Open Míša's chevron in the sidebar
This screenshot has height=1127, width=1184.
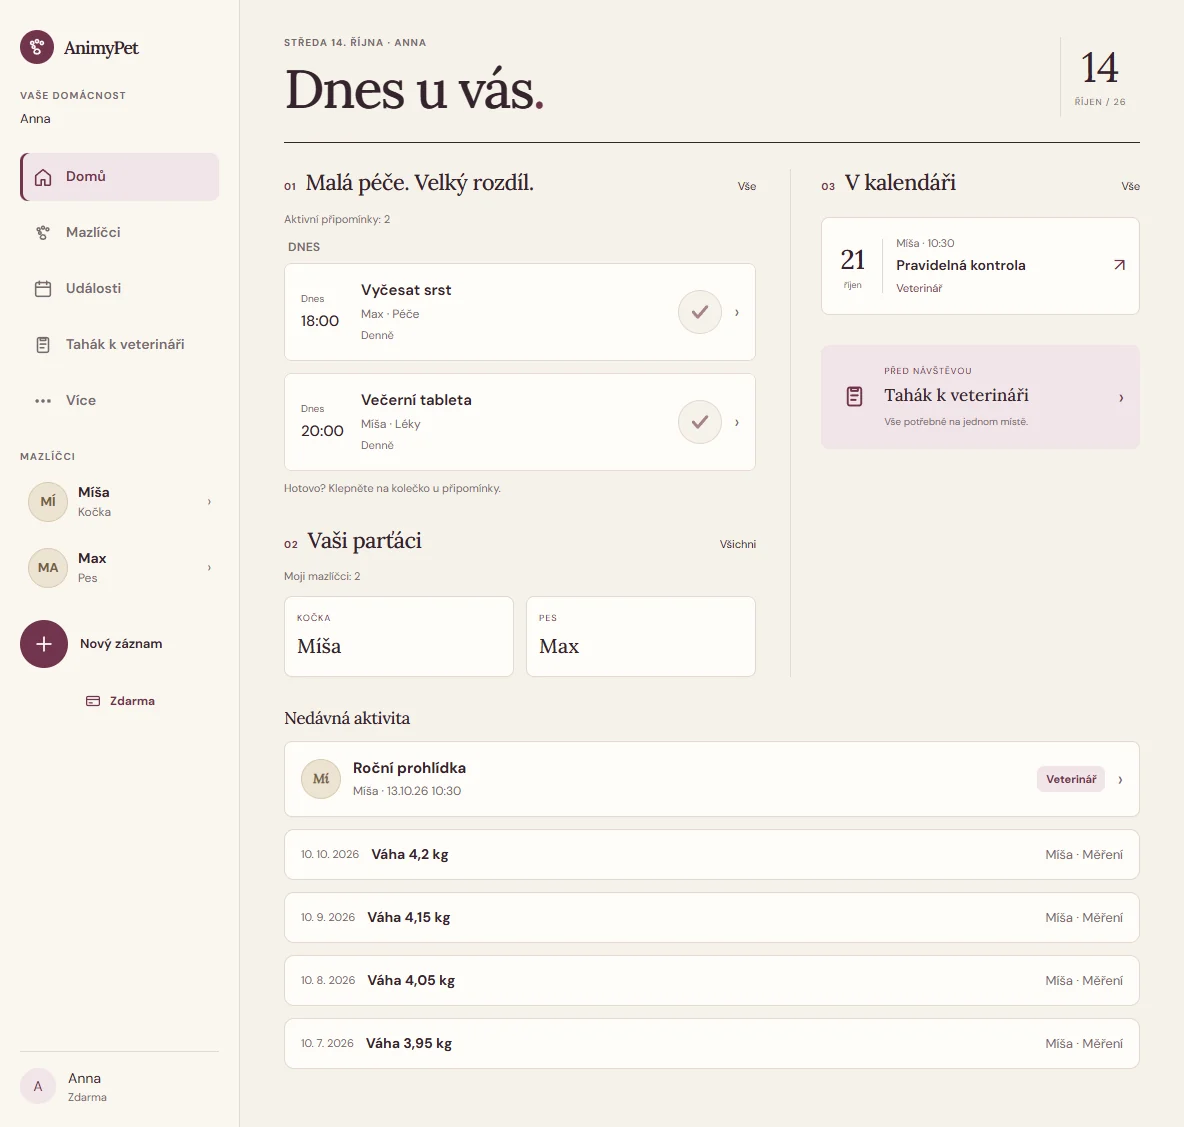coord(209,502)
